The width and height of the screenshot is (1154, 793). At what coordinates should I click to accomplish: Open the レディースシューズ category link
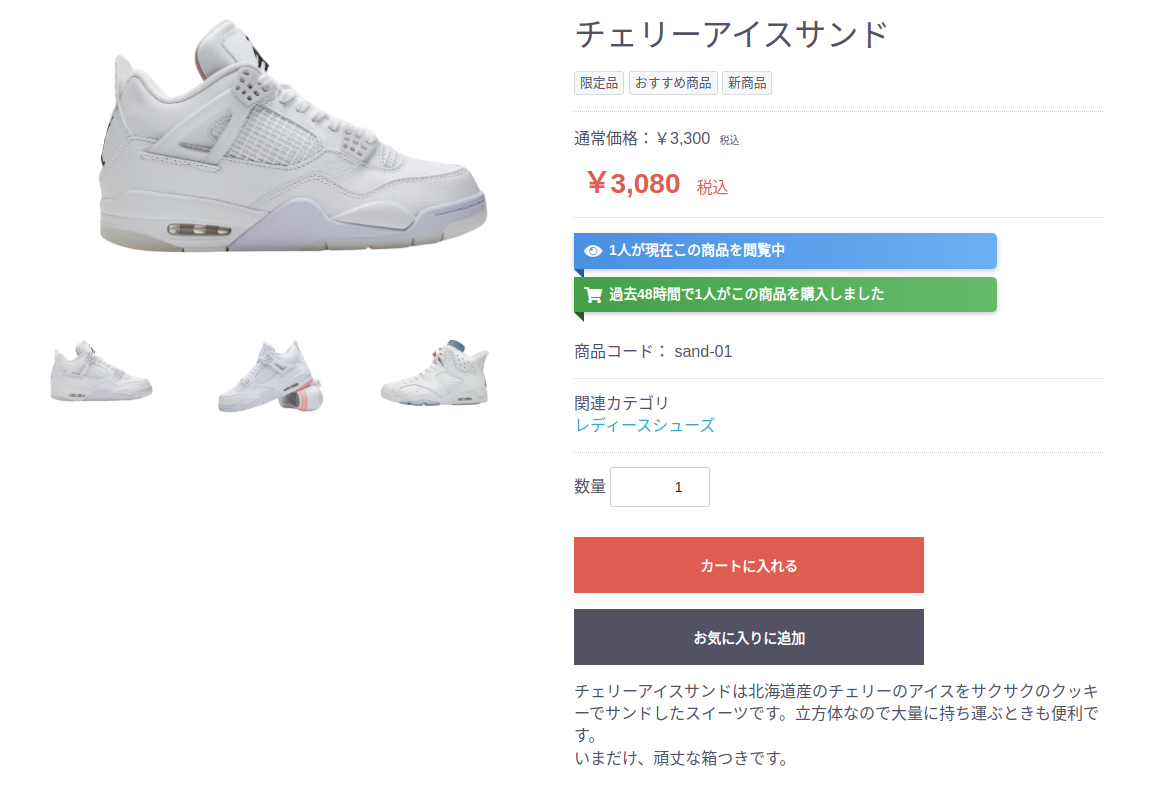644,426
